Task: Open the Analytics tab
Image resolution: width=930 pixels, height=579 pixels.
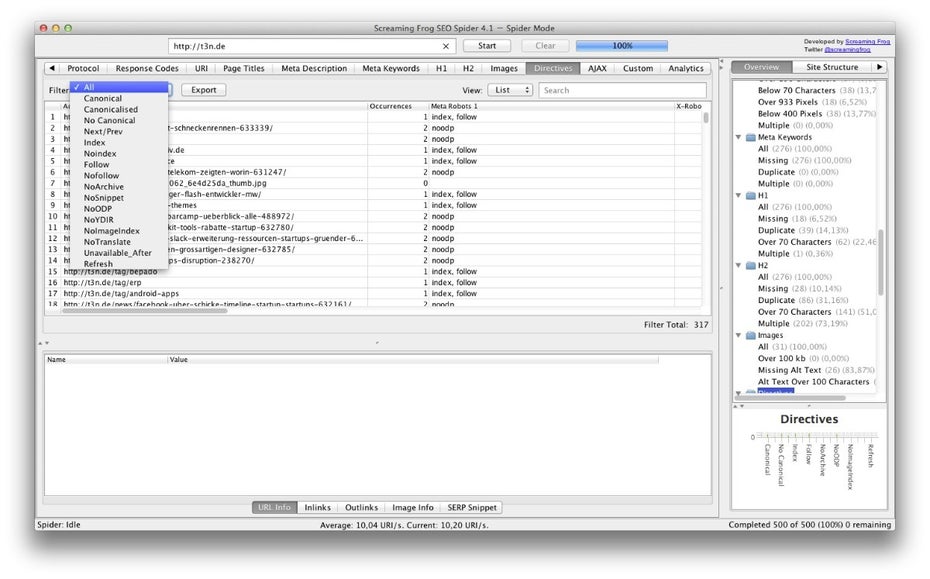Action: click(686, 68)
